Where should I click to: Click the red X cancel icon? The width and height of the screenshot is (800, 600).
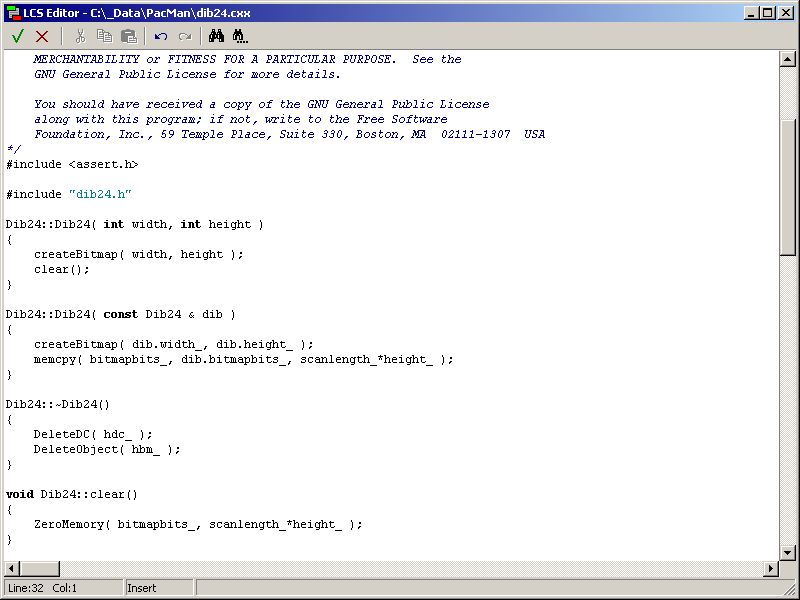tap(43, 35)
